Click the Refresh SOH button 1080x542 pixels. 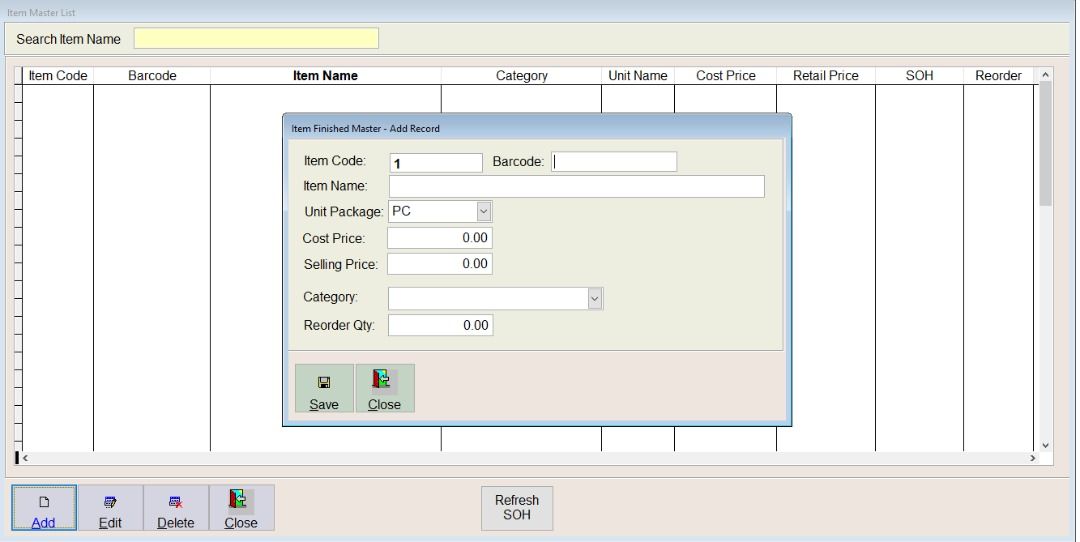517,508
